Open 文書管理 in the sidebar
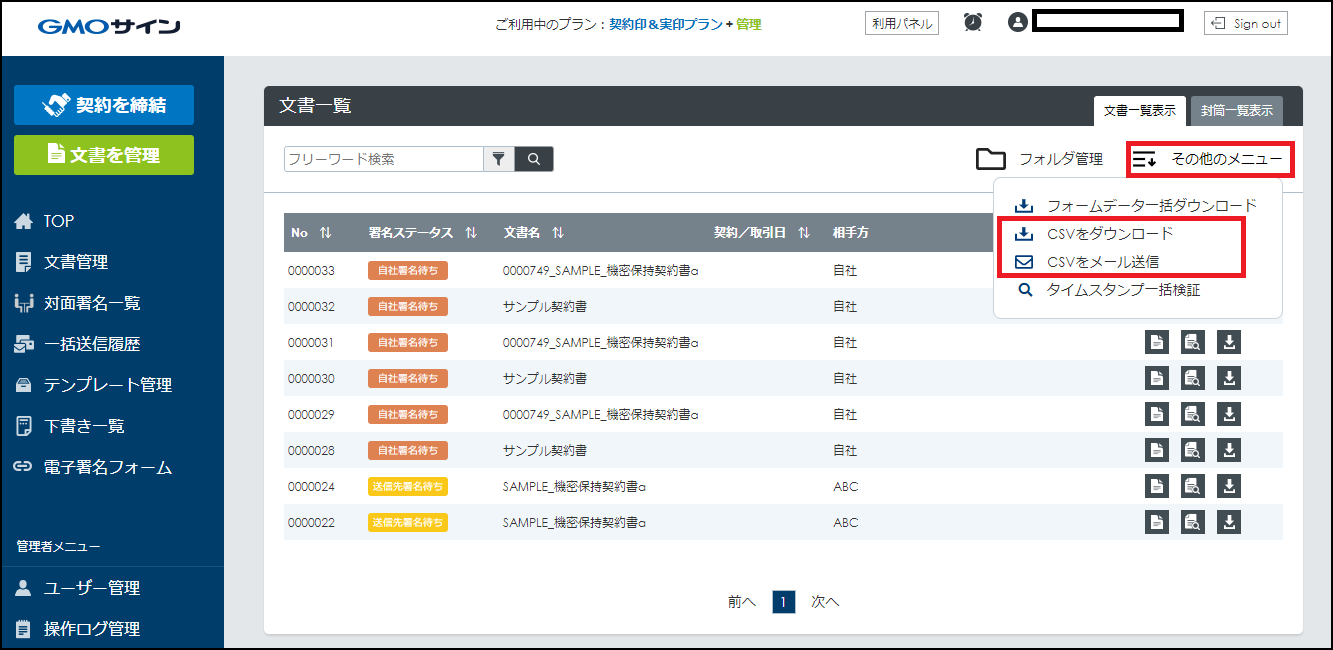1333x650 pixels. tap(62, 262)
